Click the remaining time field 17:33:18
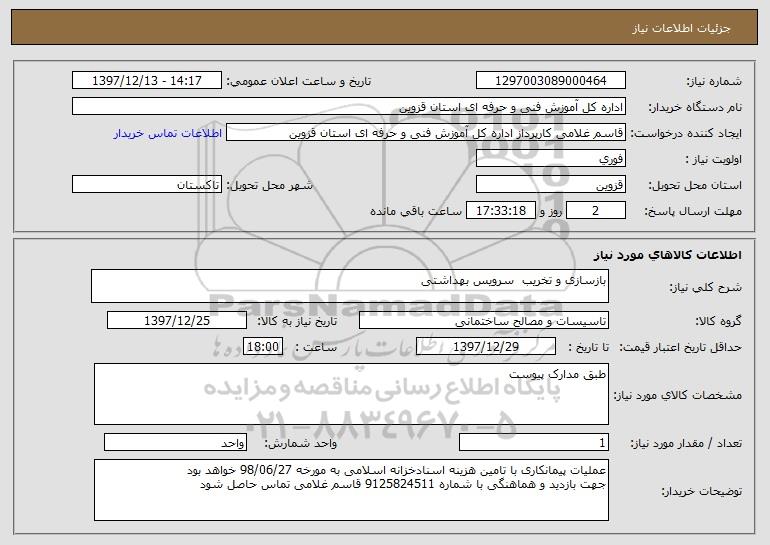This screenshot has height=545, width=770. pyautogui.click(x=500, y=210)
